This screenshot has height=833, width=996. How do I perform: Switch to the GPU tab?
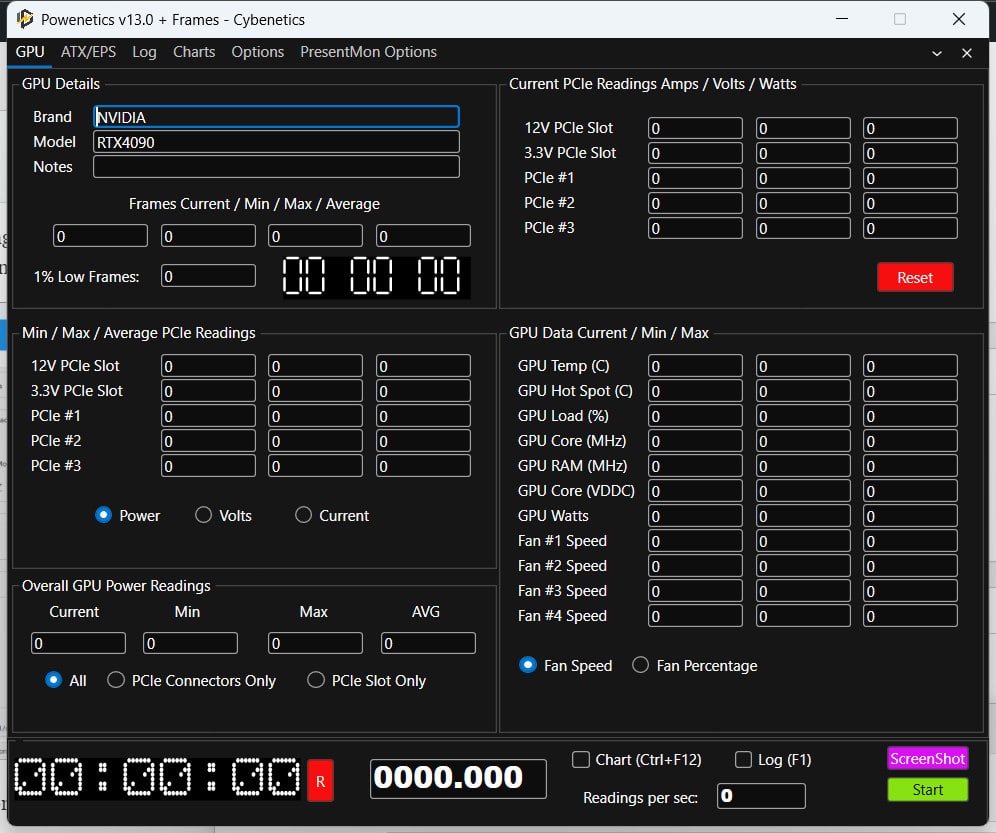pyautogui.click(x=30, y=52)
